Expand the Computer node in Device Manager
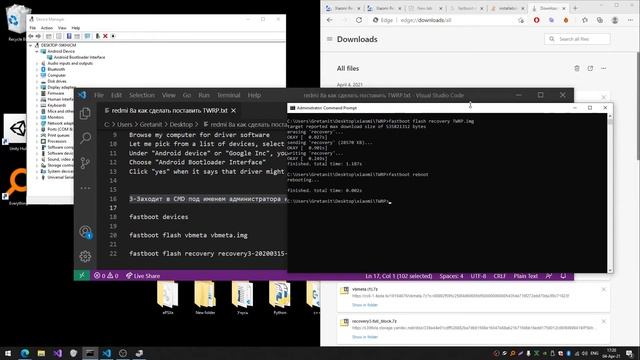The image size is (640, 360). [37, 75]
